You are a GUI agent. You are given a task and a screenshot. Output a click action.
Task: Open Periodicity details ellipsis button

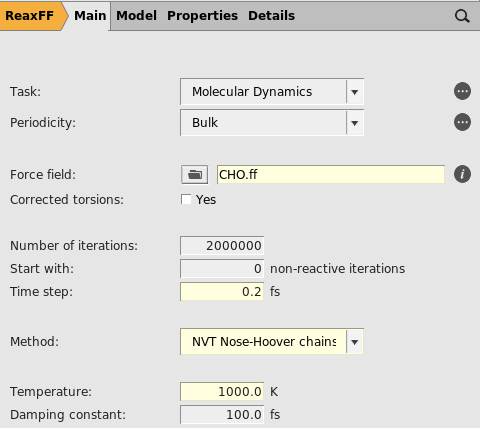point(462,122)
